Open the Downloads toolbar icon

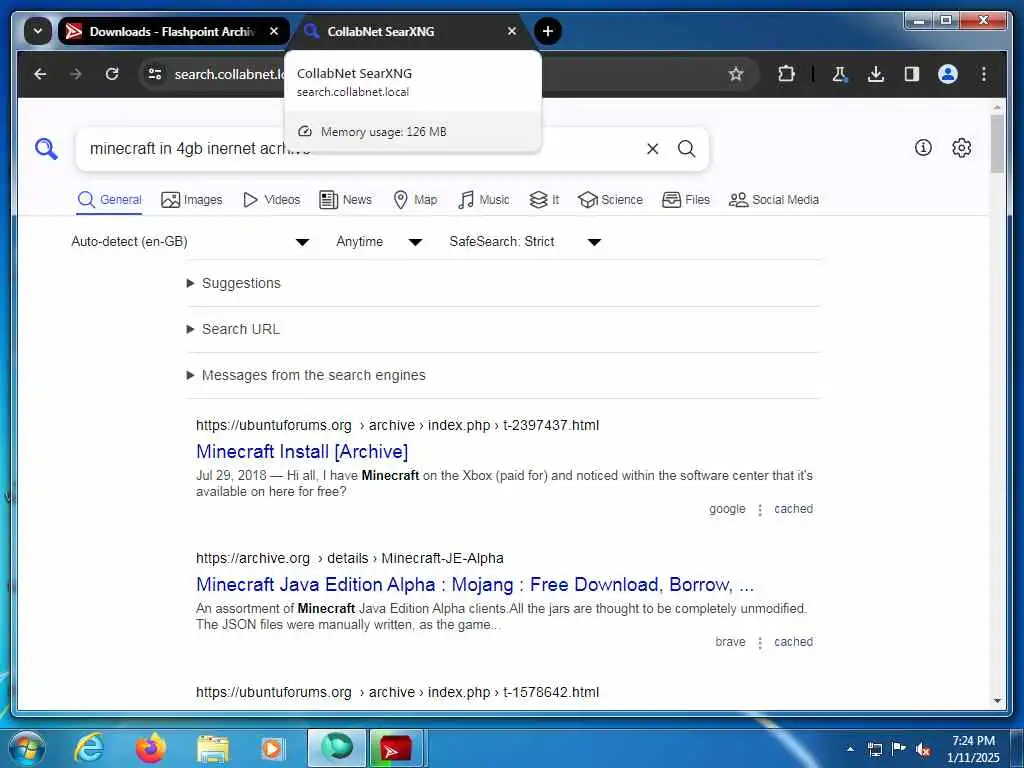pyautogui.click(x=876, y=74)
